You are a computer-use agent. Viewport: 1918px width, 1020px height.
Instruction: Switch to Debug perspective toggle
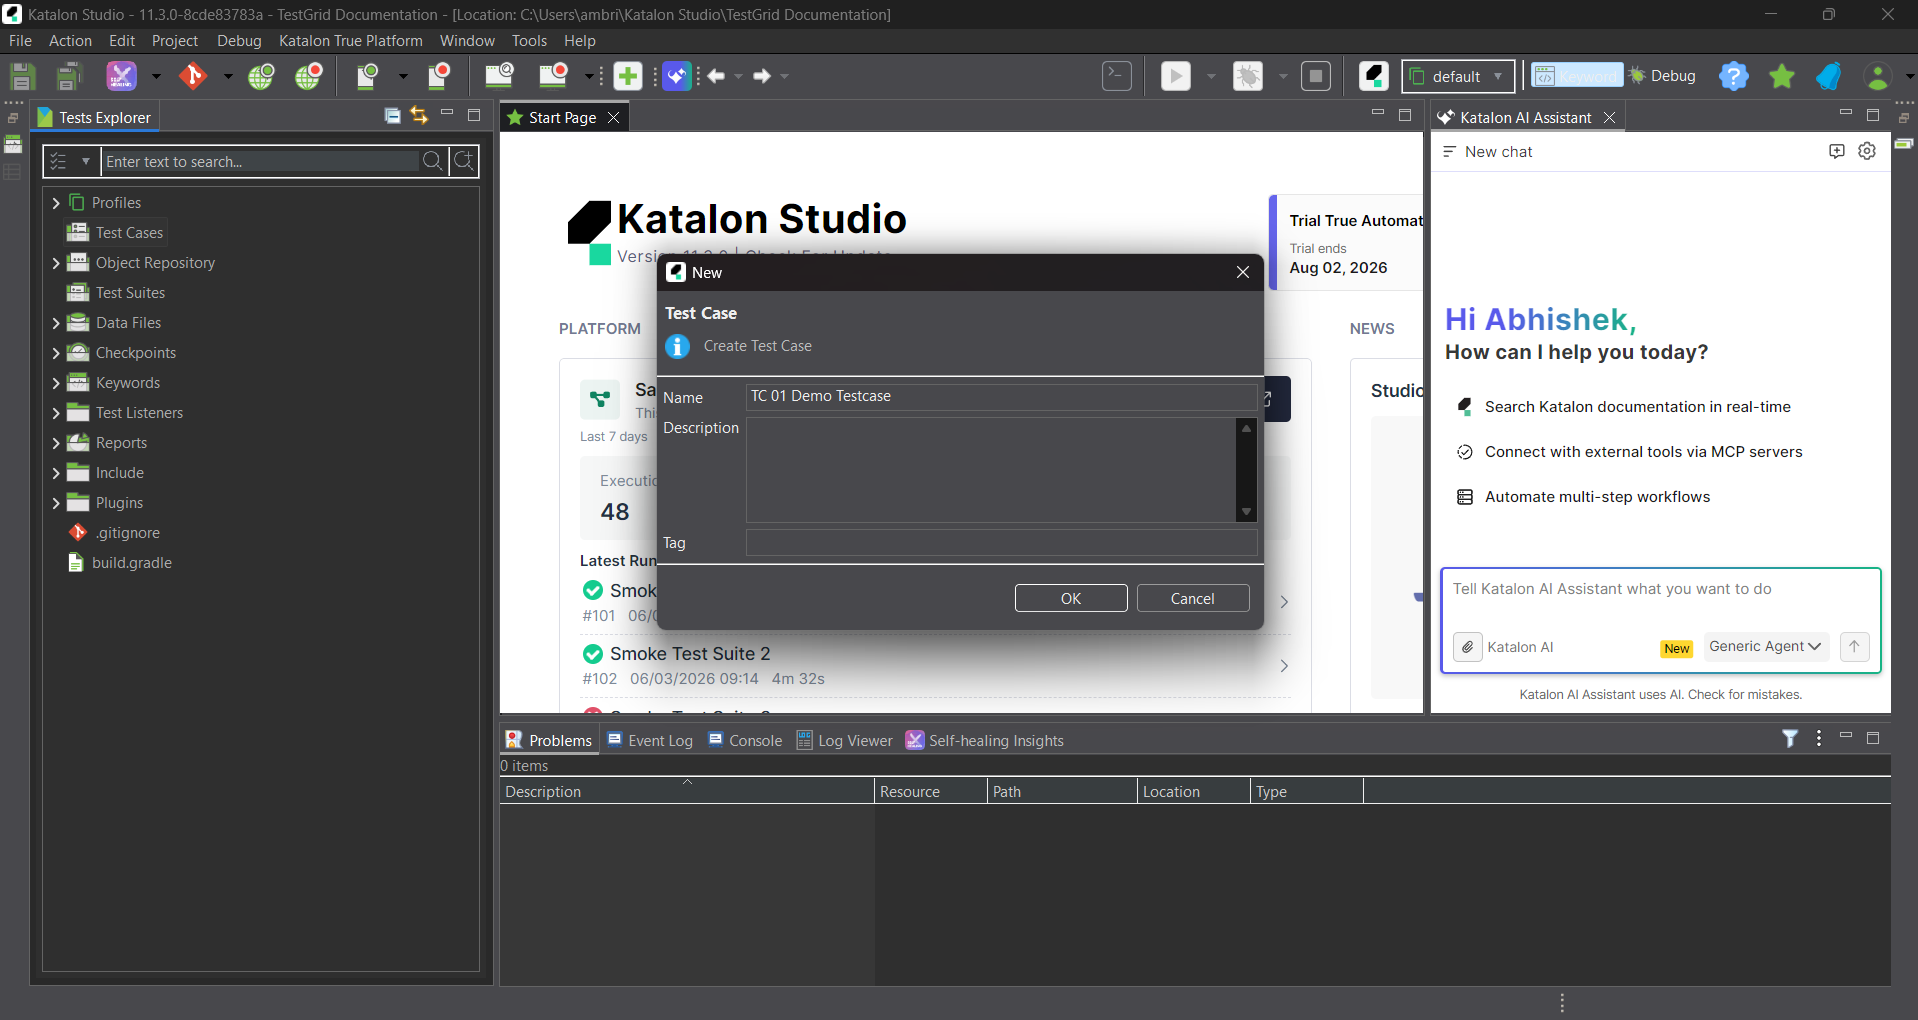pos(1662,76)
